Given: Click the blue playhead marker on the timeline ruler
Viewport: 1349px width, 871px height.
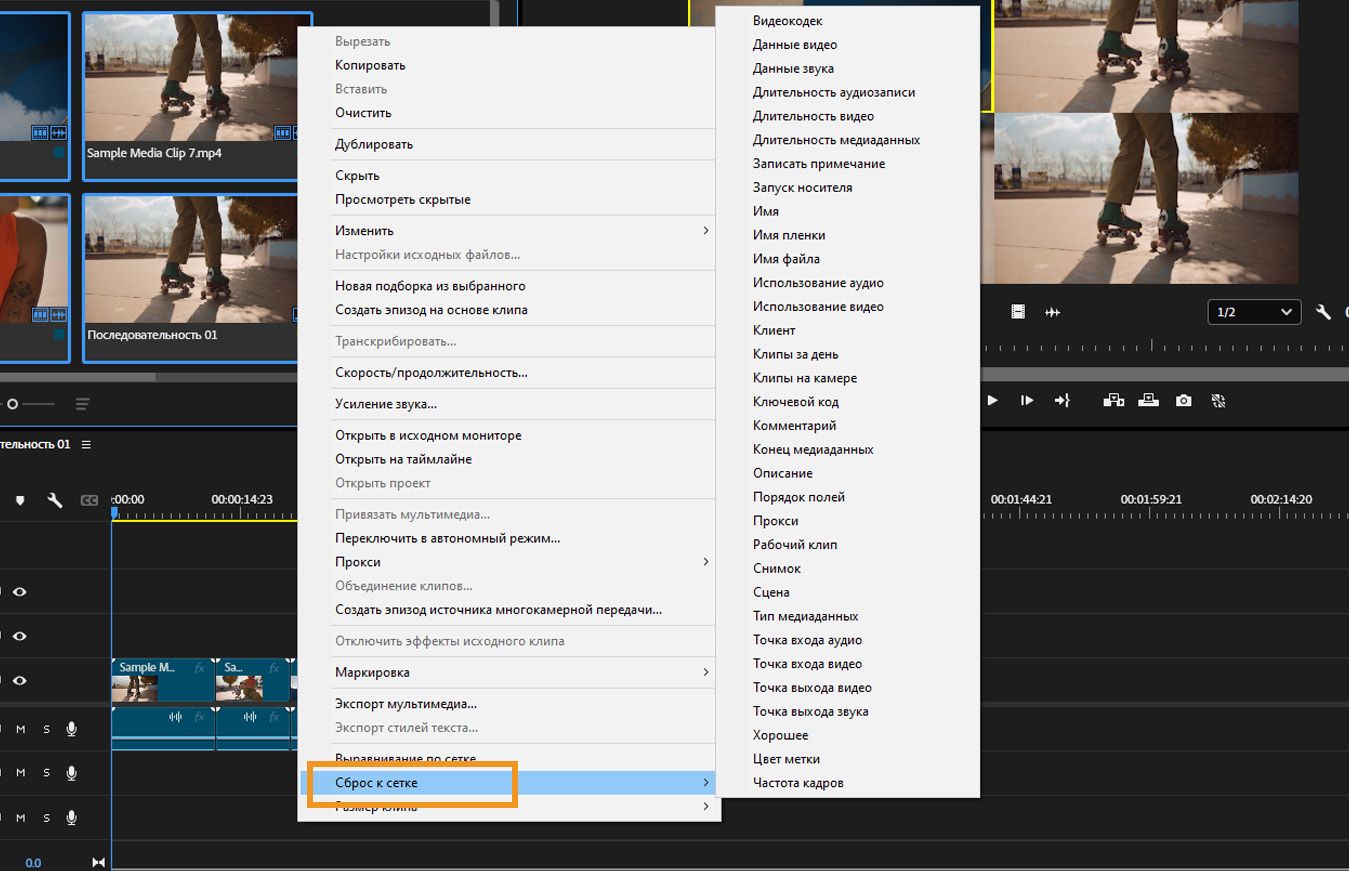Looking at the screenshot, I should (x=114, y=513).
